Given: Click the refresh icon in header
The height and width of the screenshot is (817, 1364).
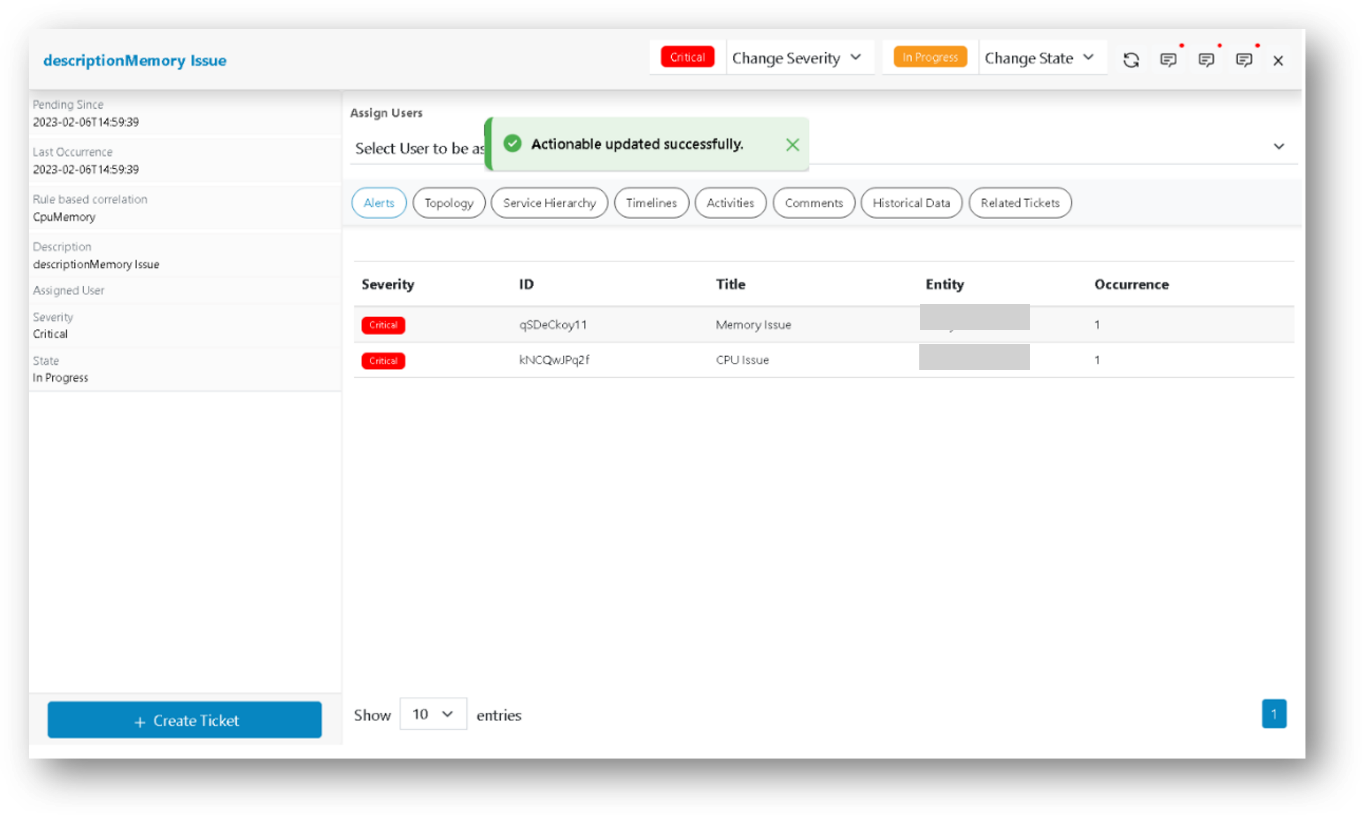Looking at the screenshot, I should point(1131,60).
